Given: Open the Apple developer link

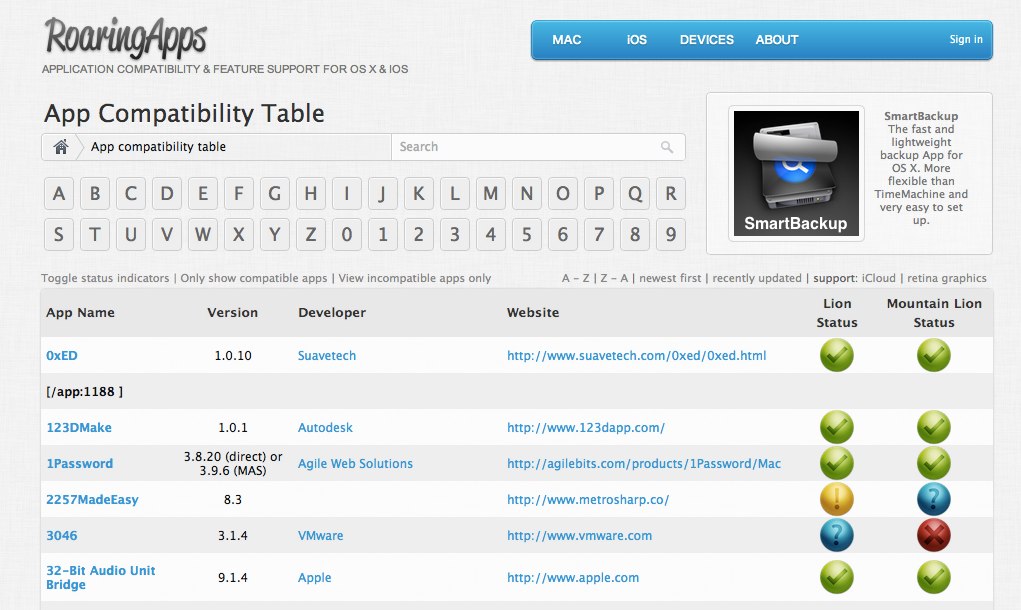Looking at the screenshot, I should pyautogui.click(x=315, y=577).
